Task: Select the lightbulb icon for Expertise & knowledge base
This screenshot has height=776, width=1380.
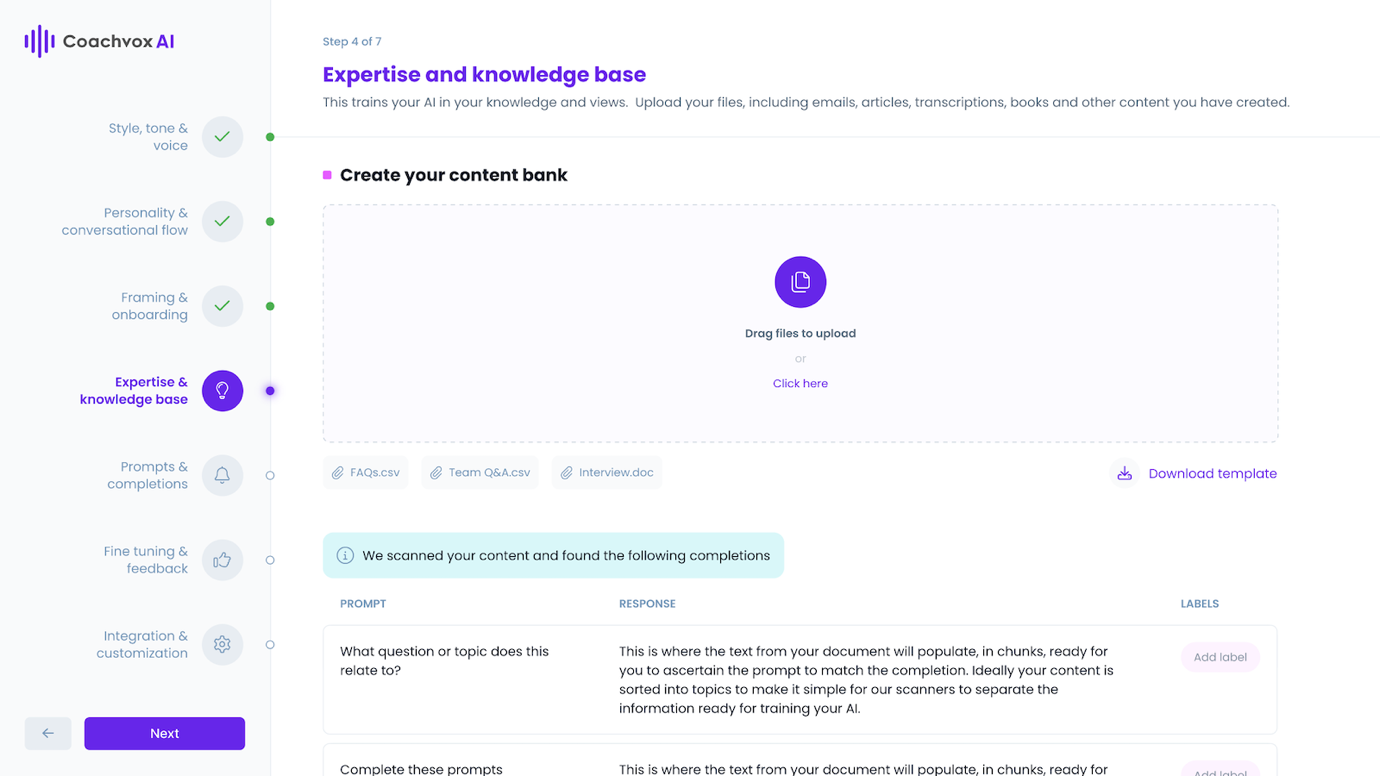Action: (221, 390)
